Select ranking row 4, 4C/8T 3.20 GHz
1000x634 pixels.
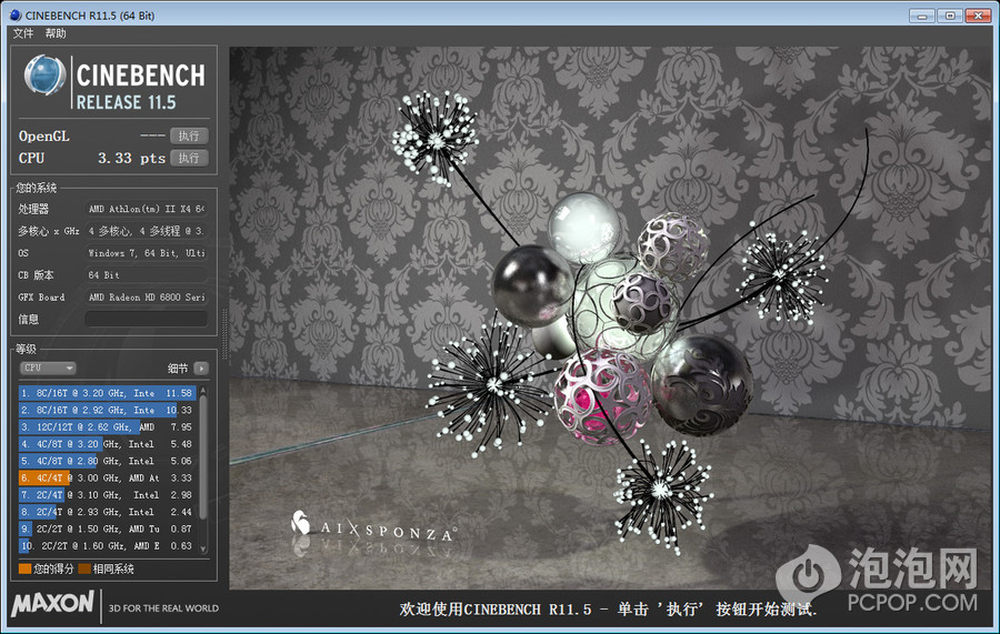click(x=107, y=444)
